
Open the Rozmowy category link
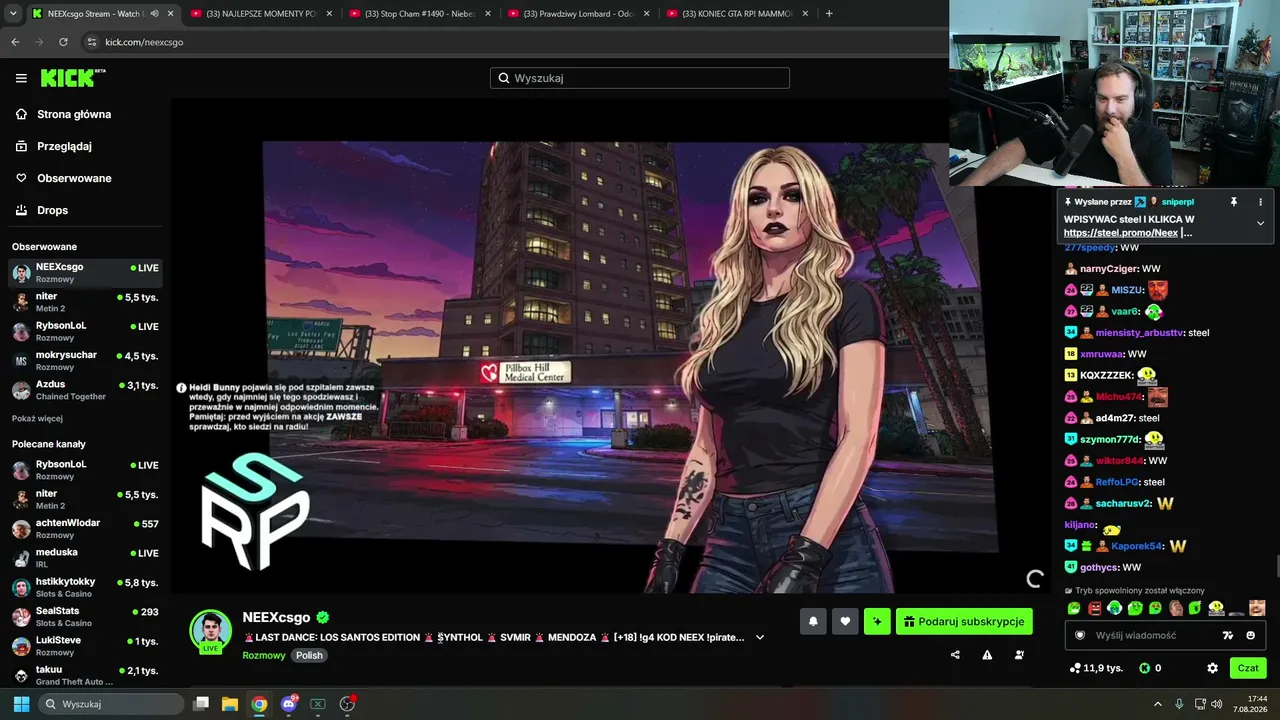coord(264,655)
